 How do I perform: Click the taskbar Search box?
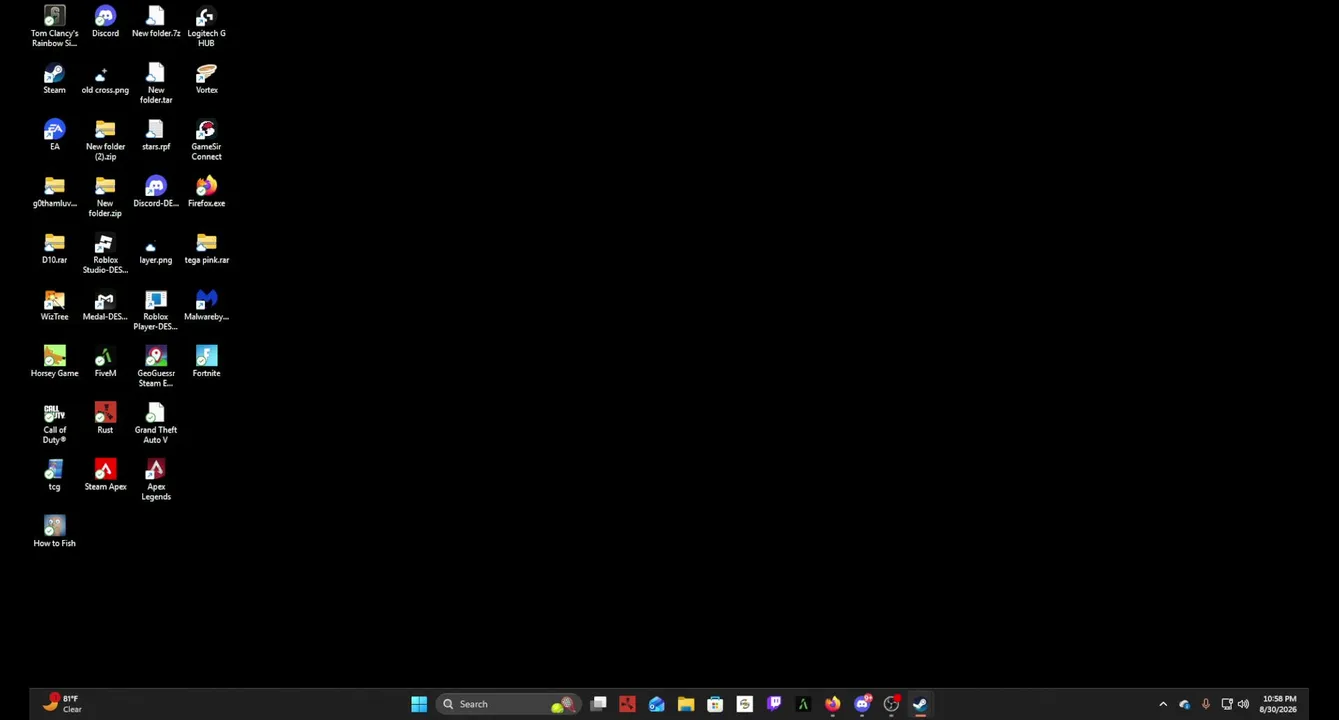[509, 704]
